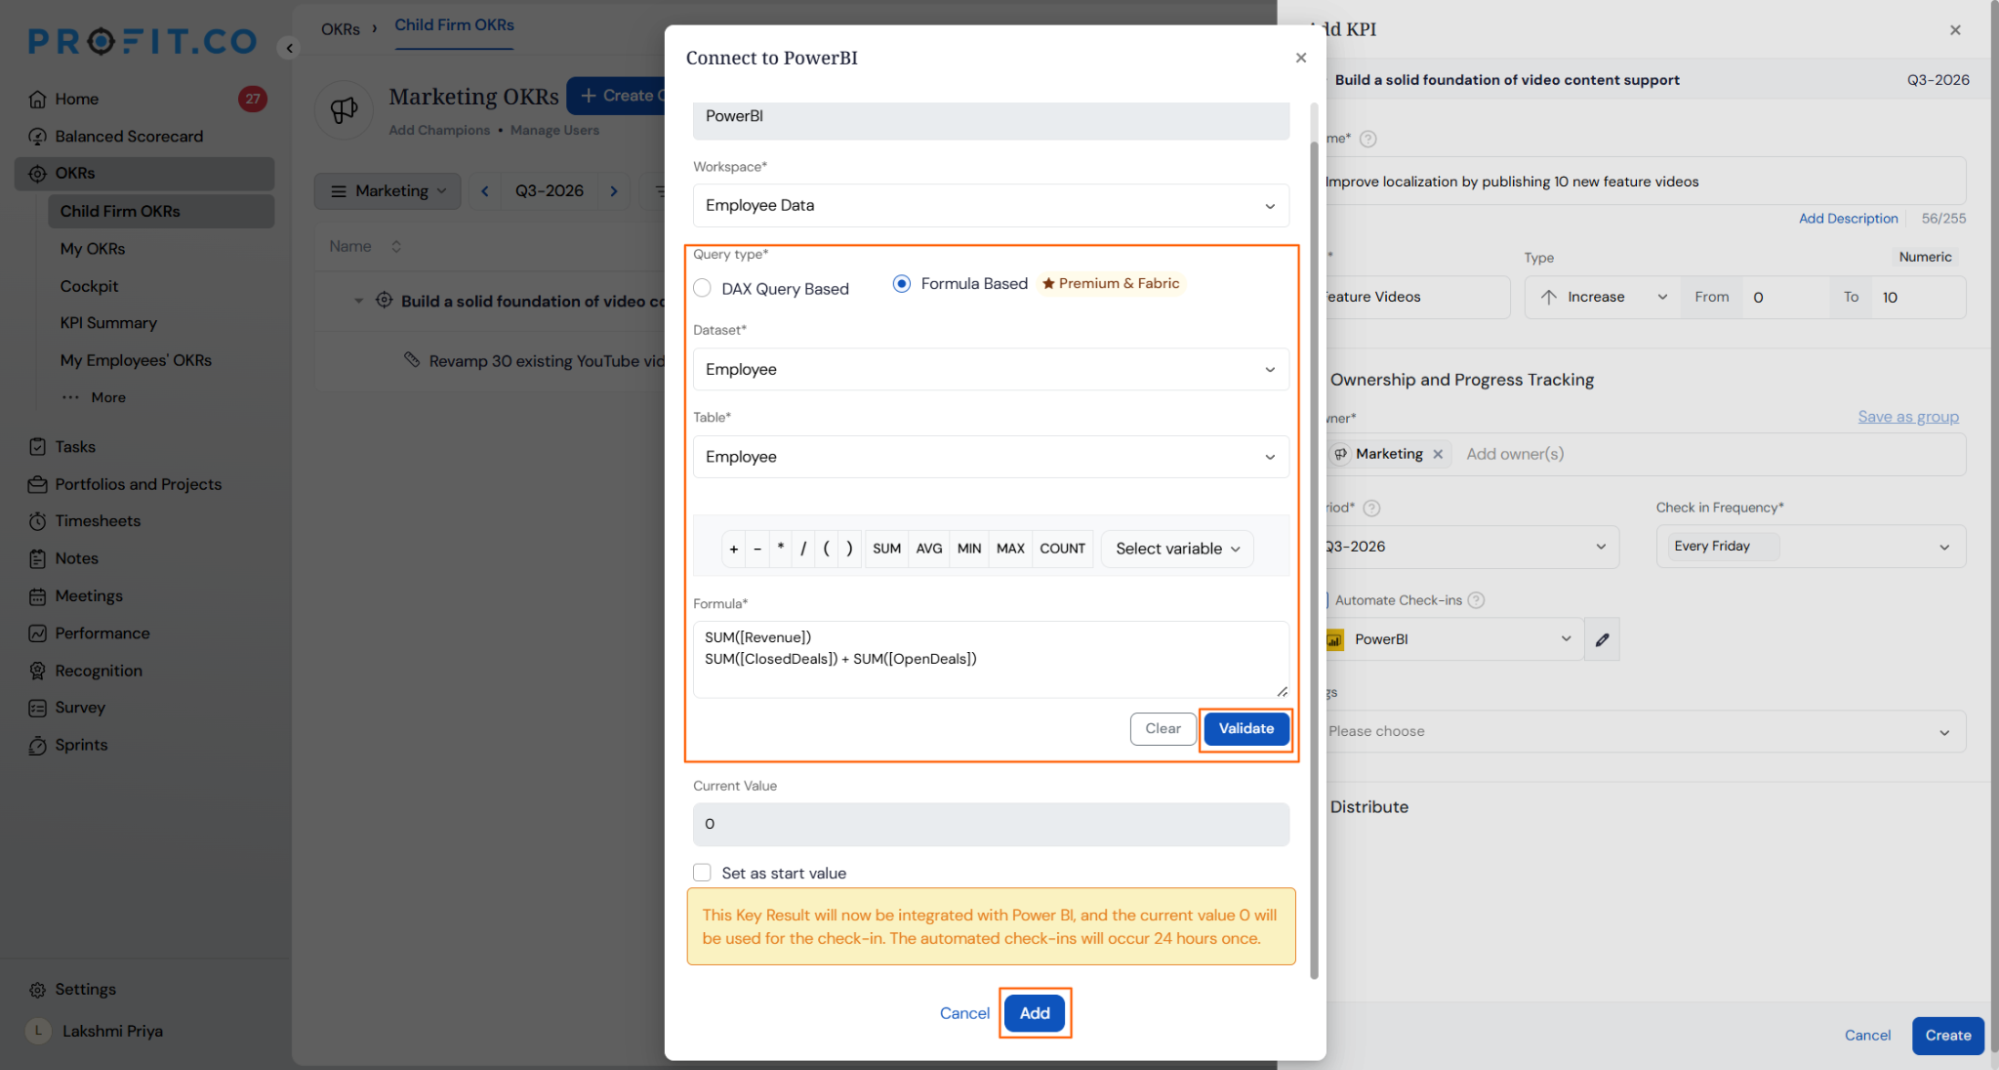Open Performance in the sidebar
The height and width of the screenshot is (1070, 1999).
click(x=102, y=633)
